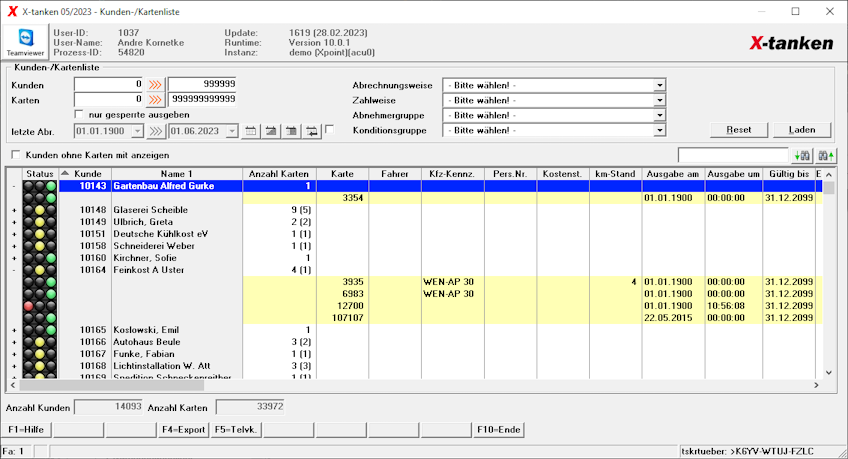Click the table's vertical scrollbar down arrow

point(829,372)
